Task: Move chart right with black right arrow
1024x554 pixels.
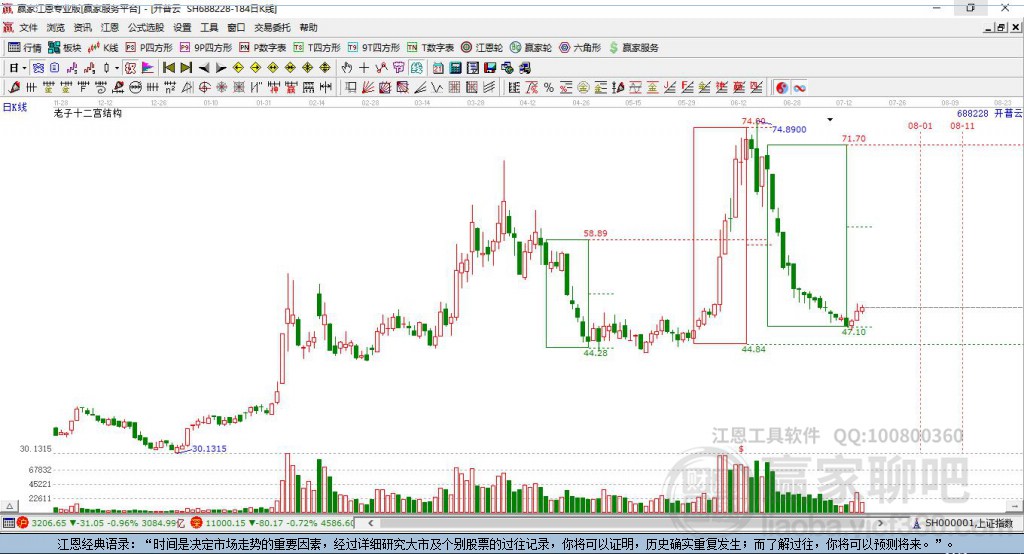Action: point(221,68)
